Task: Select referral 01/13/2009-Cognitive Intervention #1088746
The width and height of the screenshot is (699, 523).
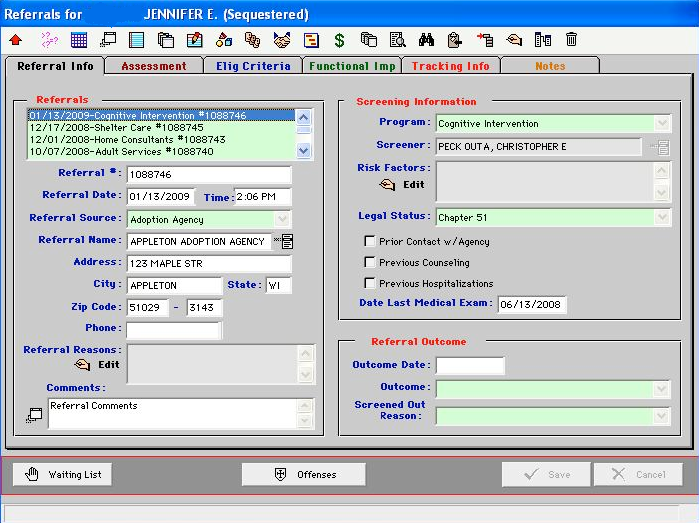Action: pos(161,115)
